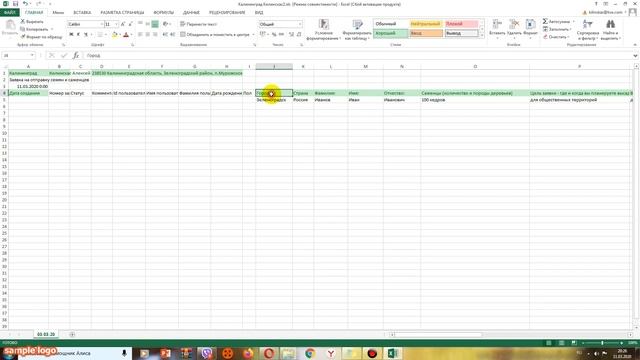This screenshot has height=360, width=640.
Task: Increase decimal places
Action: pyautogui.click(x=291, y=35)
